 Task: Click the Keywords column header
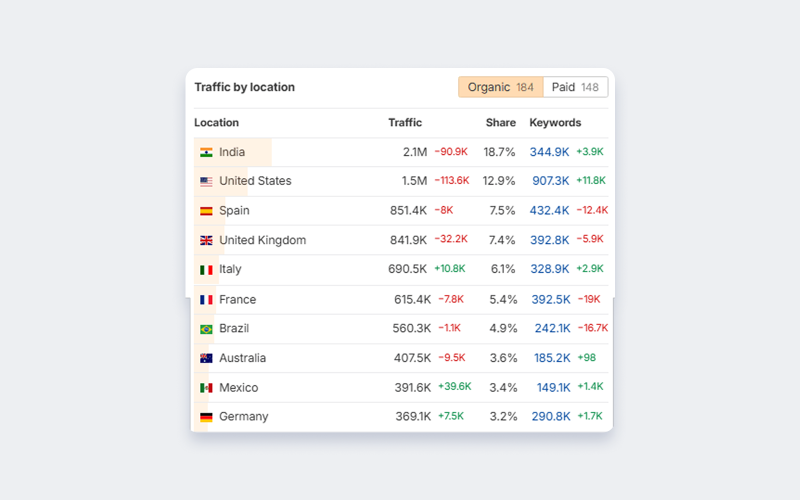(555, 123)
